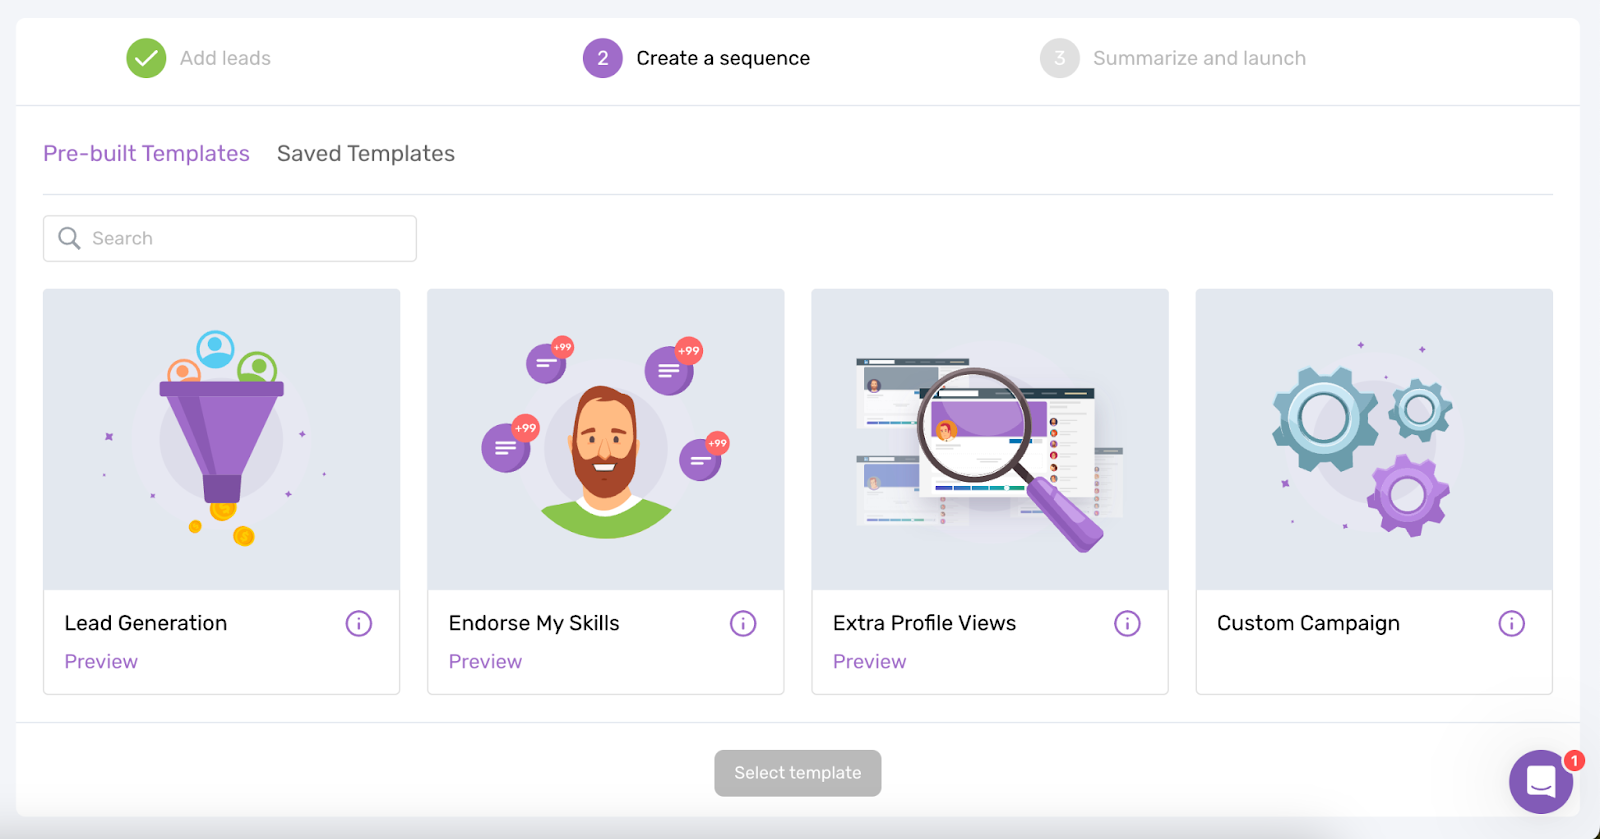Go to the Add leads step
The height and width of the screenshot is (839, 1600).
click(x=225, y=58)
